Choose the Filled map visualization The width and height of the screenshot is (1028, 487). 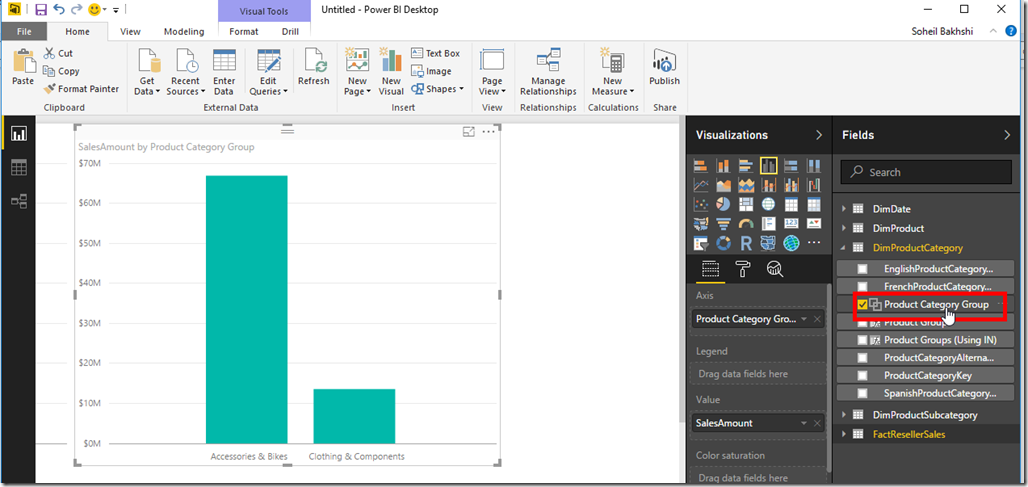[701, 224]
